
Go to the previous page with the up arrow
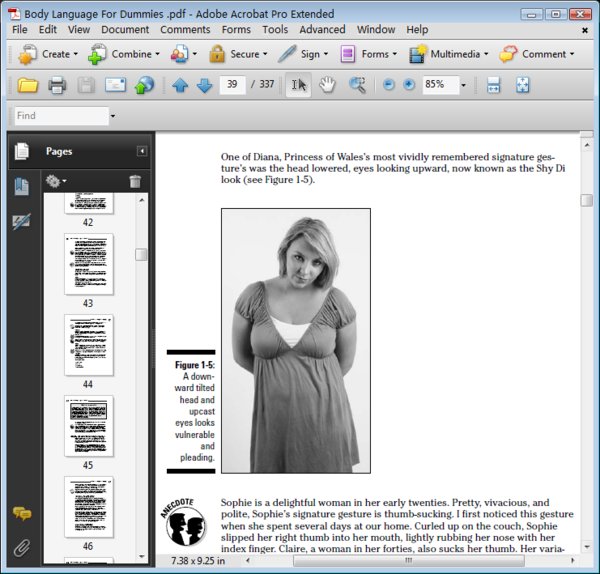(x=180, y=85)
